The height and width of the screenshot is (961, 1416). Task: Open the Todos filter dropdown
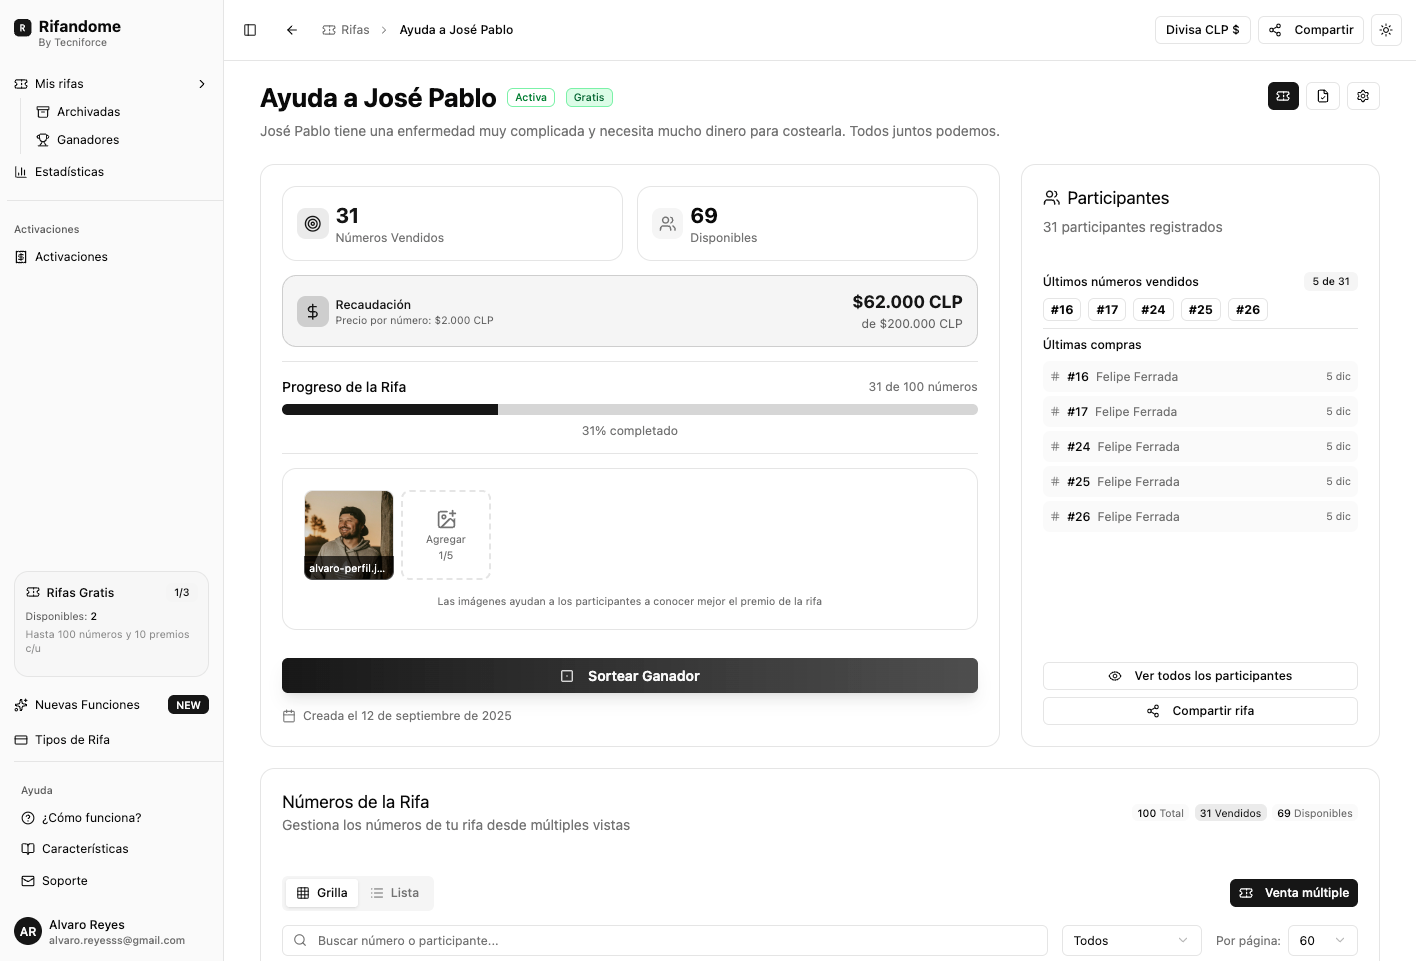pos(1130,941)
